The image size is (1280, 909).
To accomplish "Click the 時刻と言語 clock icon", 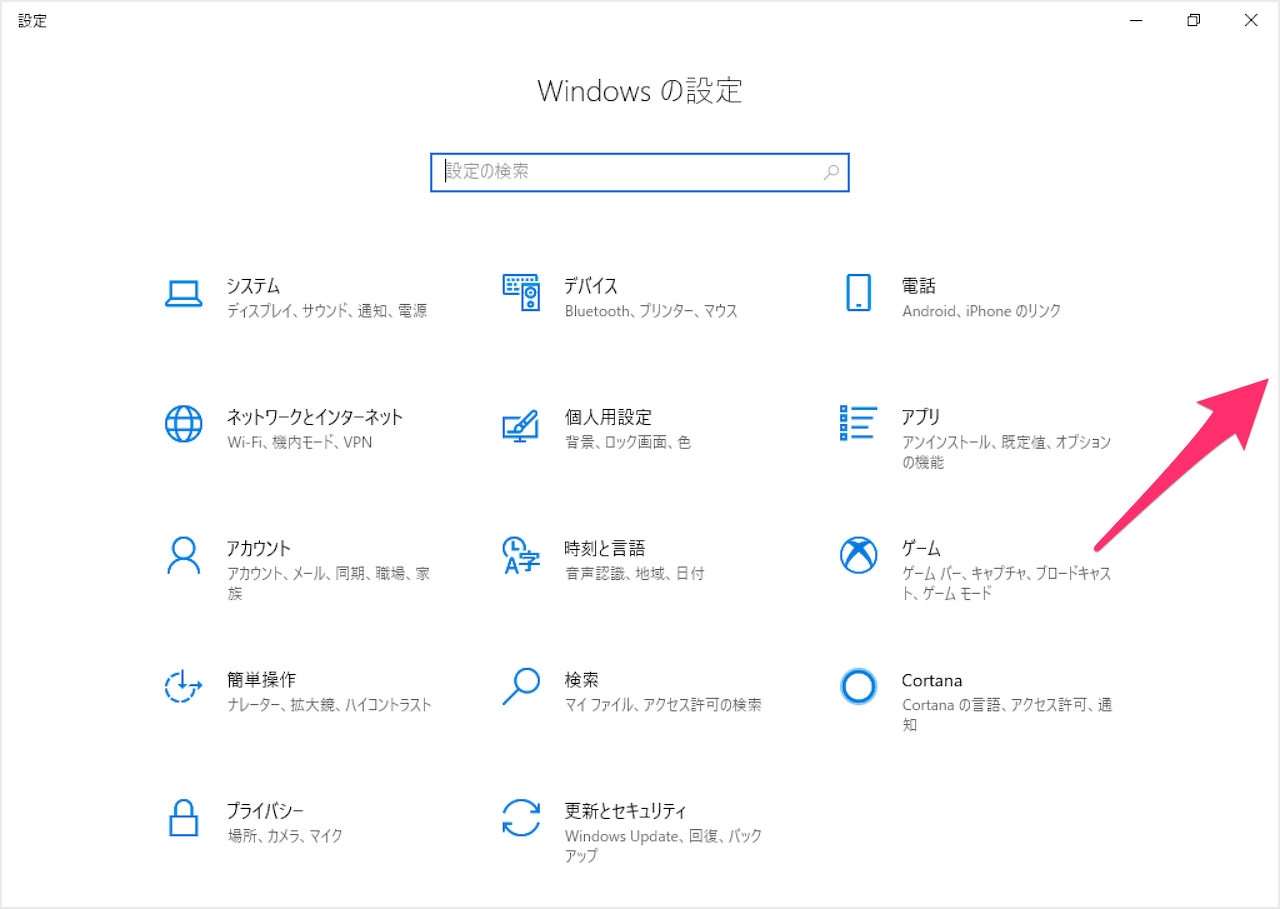I will point(521,555).
